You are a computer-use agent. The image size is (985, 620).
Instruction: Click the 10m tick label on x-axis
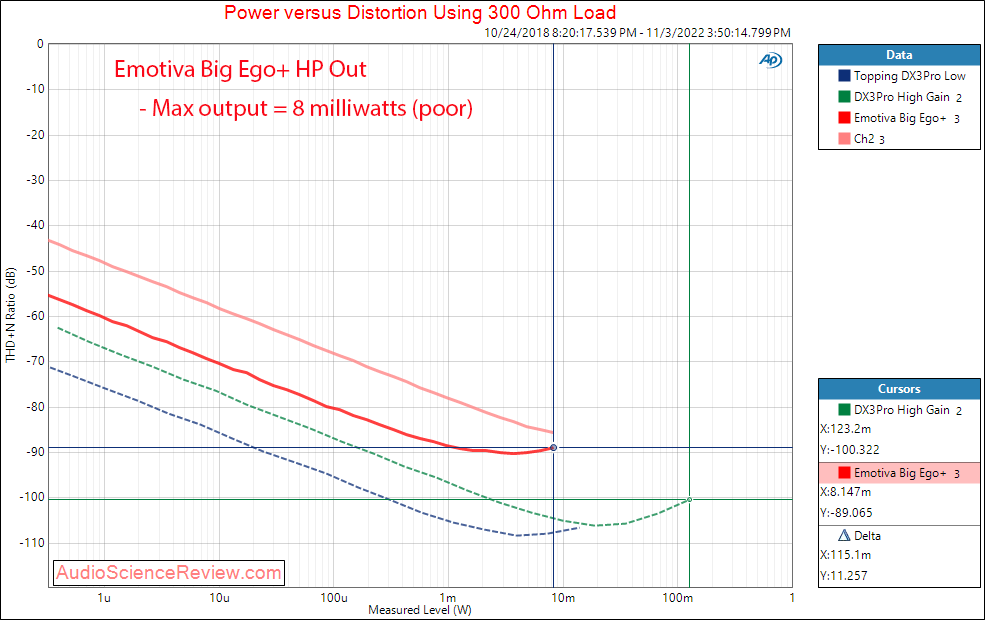563,597
